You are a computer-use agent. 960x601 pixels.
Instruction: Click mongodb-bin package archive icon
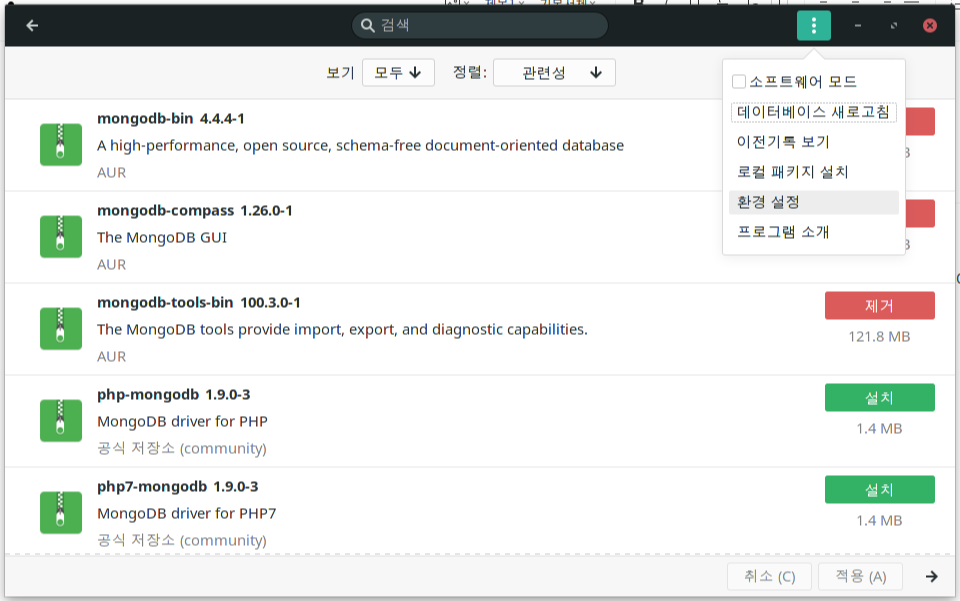pos(61,145)
